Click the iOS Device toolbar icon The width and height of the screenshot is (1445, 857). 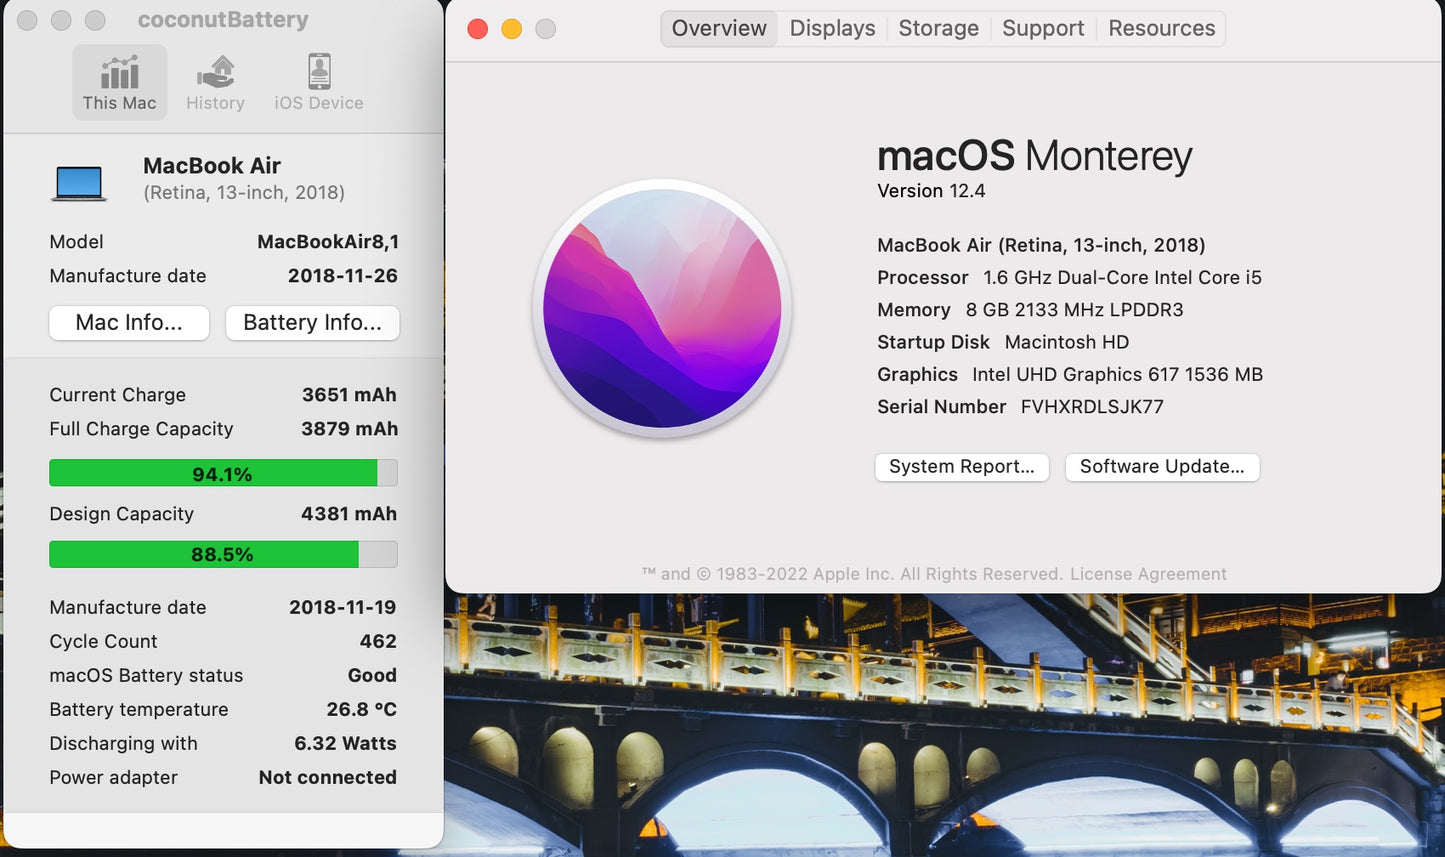[317, 81]
